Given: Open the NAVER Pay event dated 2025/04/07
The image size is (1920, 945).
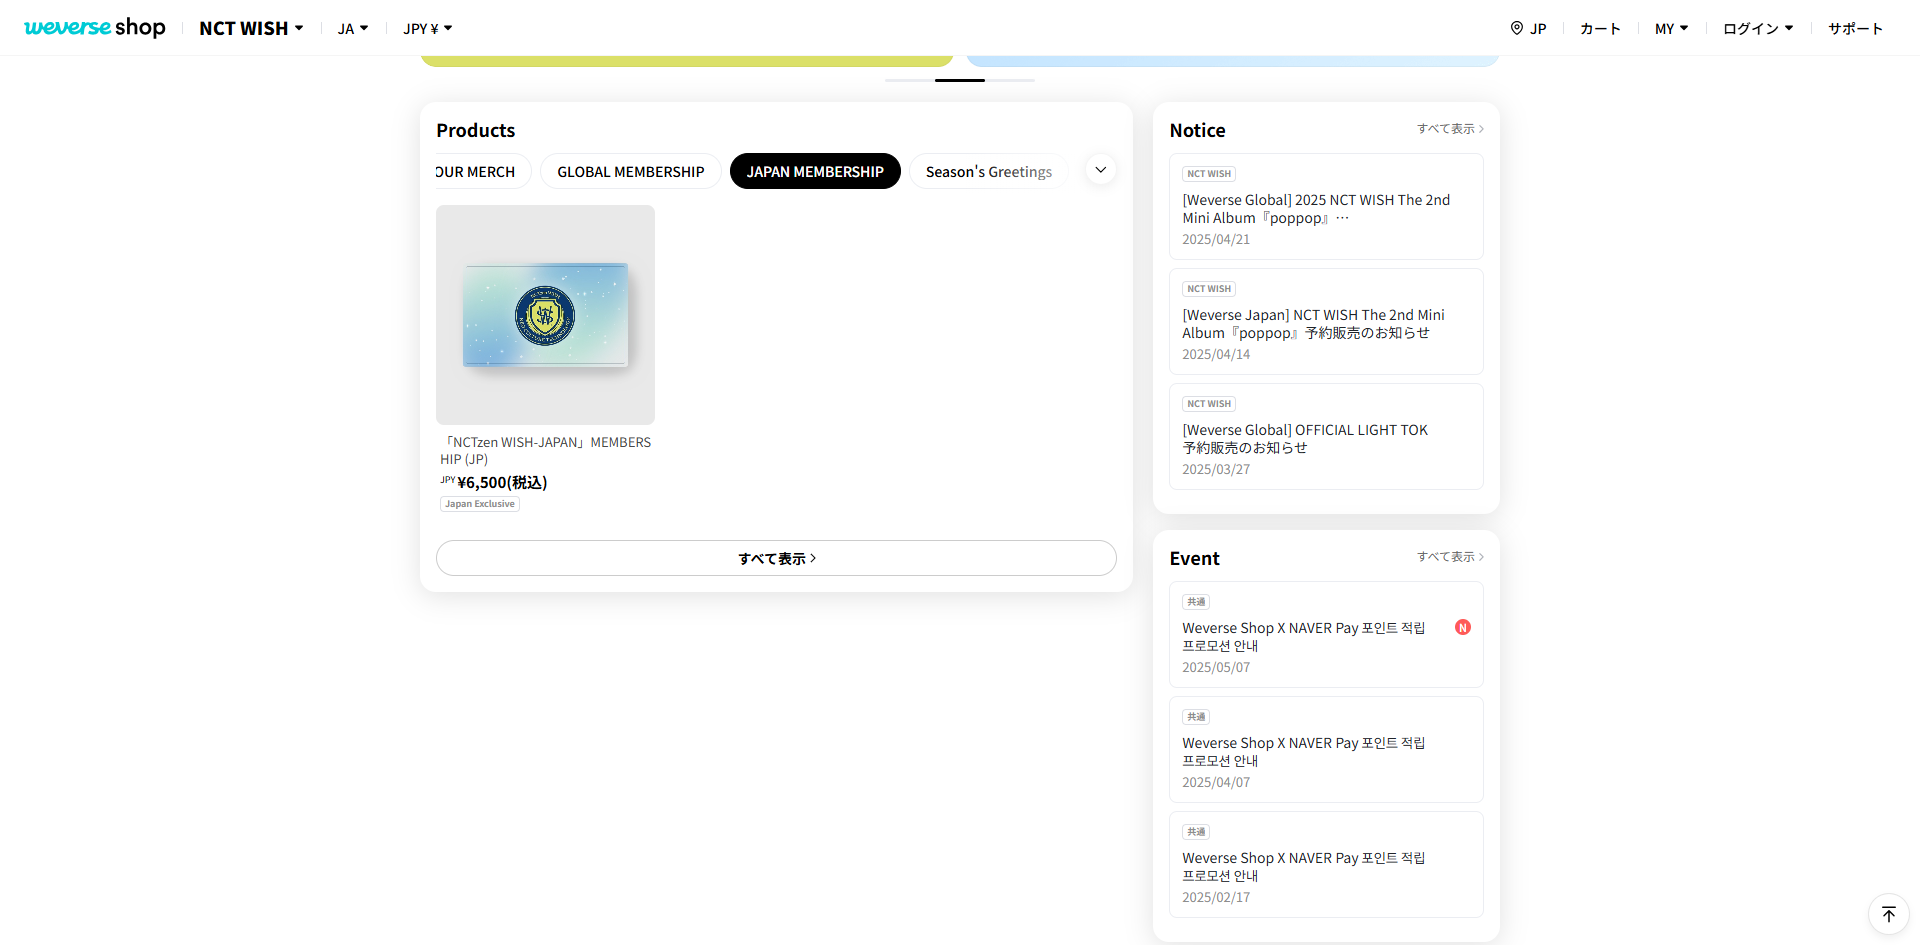Looking at the screenshot, I should pos(1326,750).
